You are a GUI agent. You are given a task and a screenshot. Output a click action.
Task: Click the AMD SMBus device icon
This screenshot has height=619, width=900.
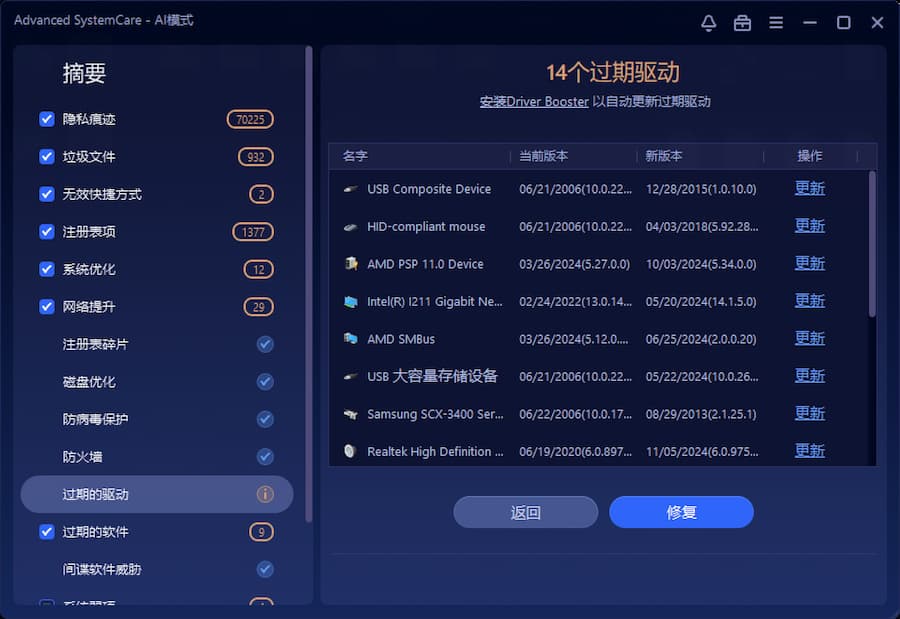(350, 339)
